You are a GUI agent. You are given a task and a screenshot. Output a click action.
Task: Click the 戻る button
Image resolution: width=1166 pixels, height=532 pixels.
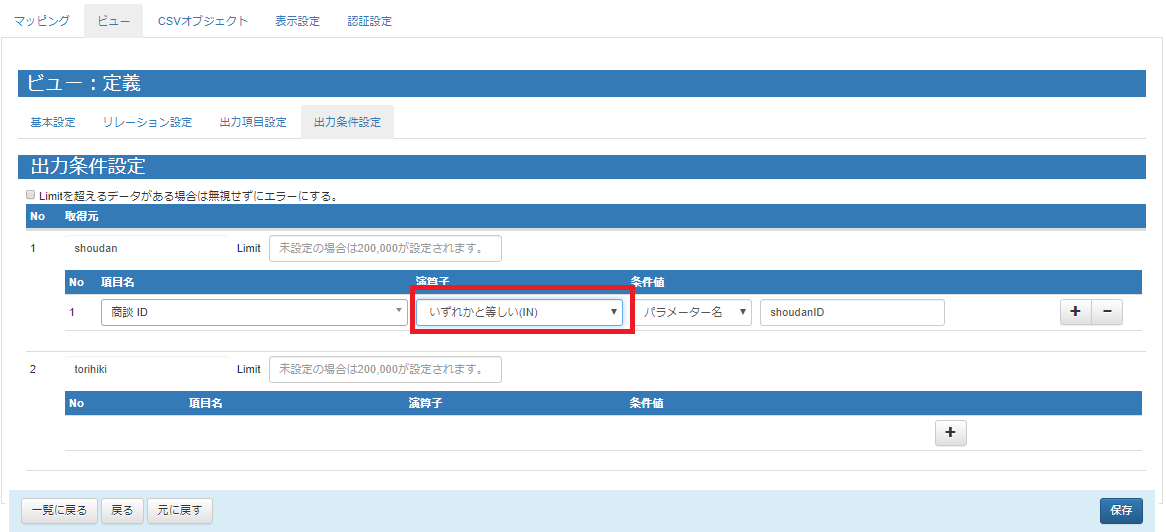click(122, 510)
